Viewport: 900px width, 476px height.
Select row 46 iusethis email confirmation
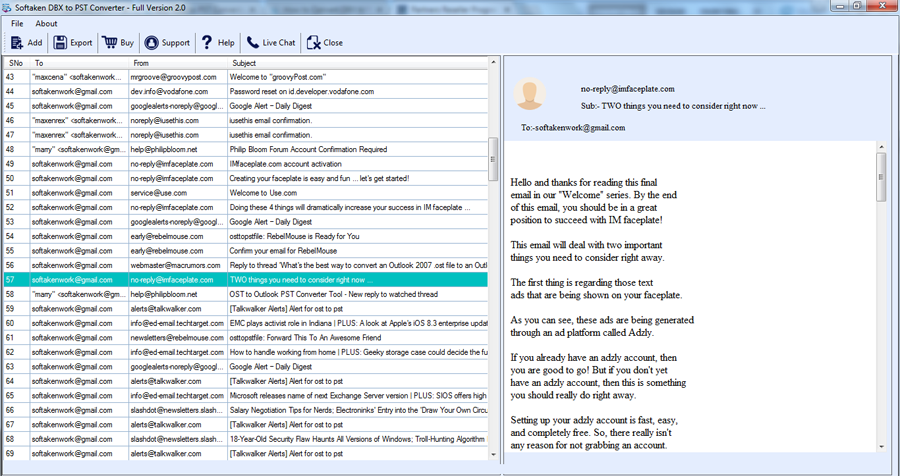pos(246,121)
